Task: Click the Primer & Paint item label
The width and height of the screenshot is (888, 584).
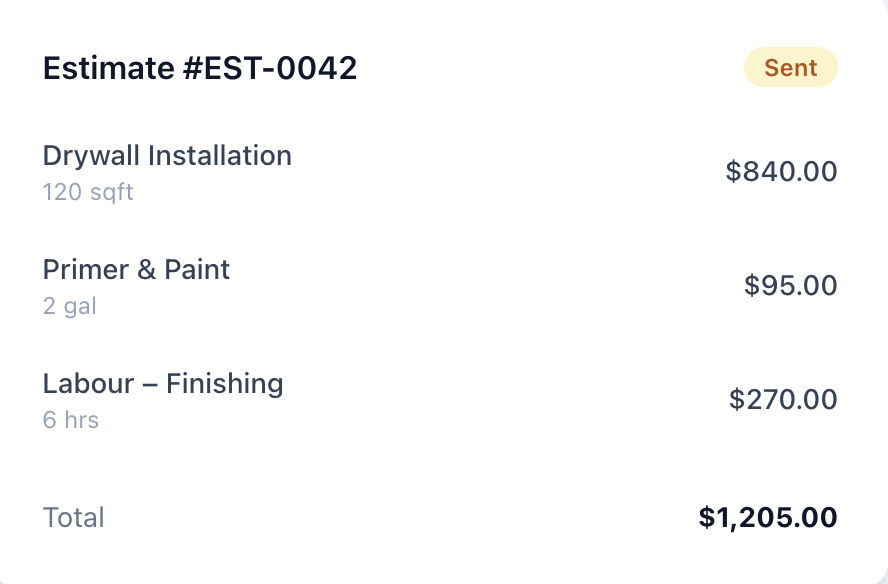Action: coord(136,269)
